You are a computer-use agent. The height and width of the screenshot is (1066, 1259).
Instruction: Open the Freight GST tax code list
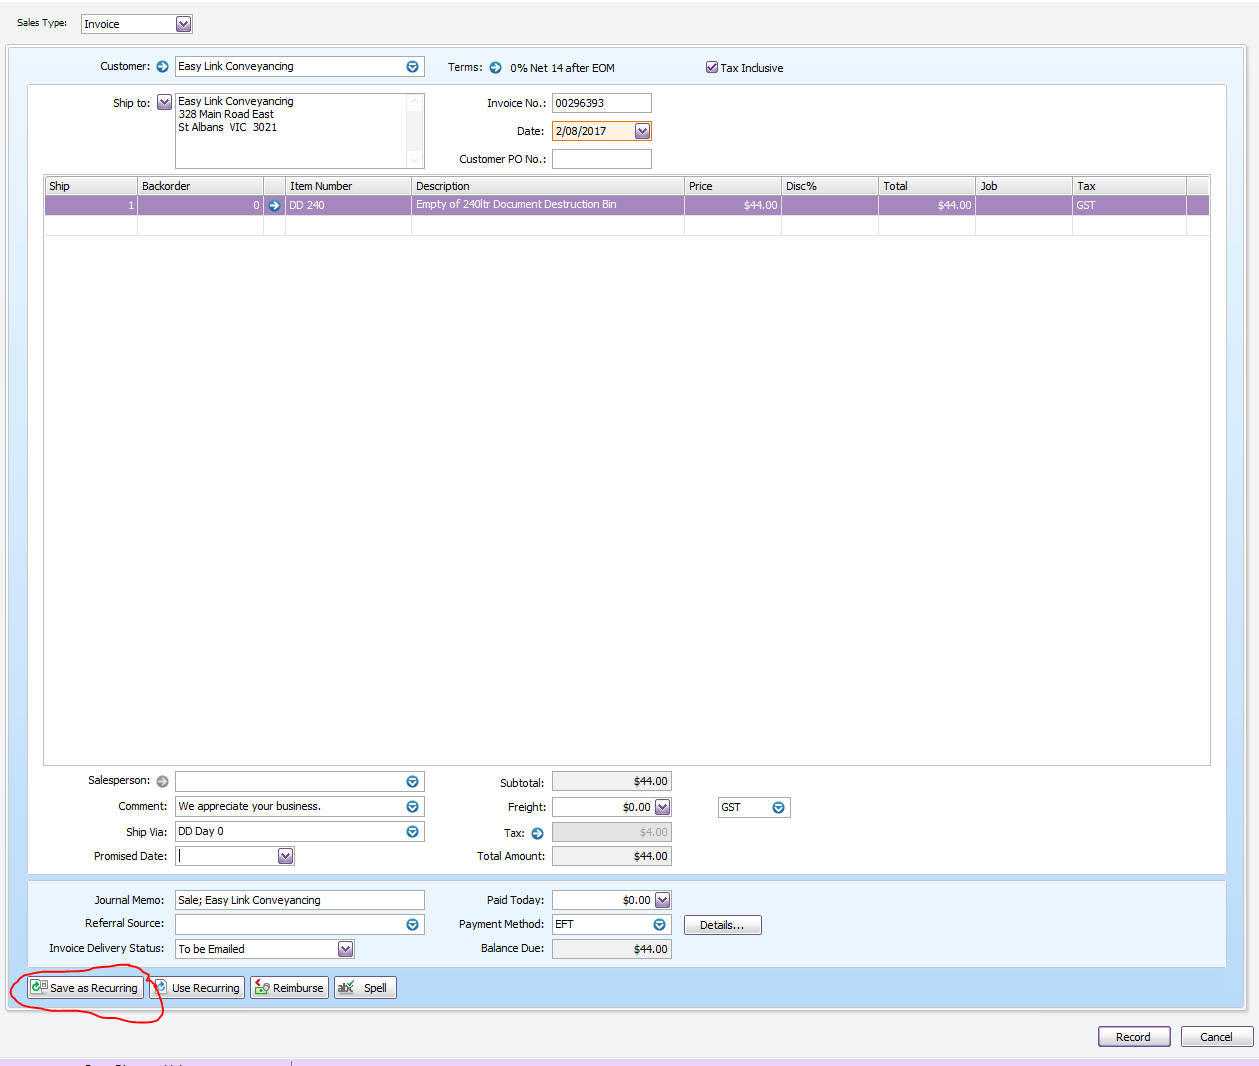[x=778, y=808]
